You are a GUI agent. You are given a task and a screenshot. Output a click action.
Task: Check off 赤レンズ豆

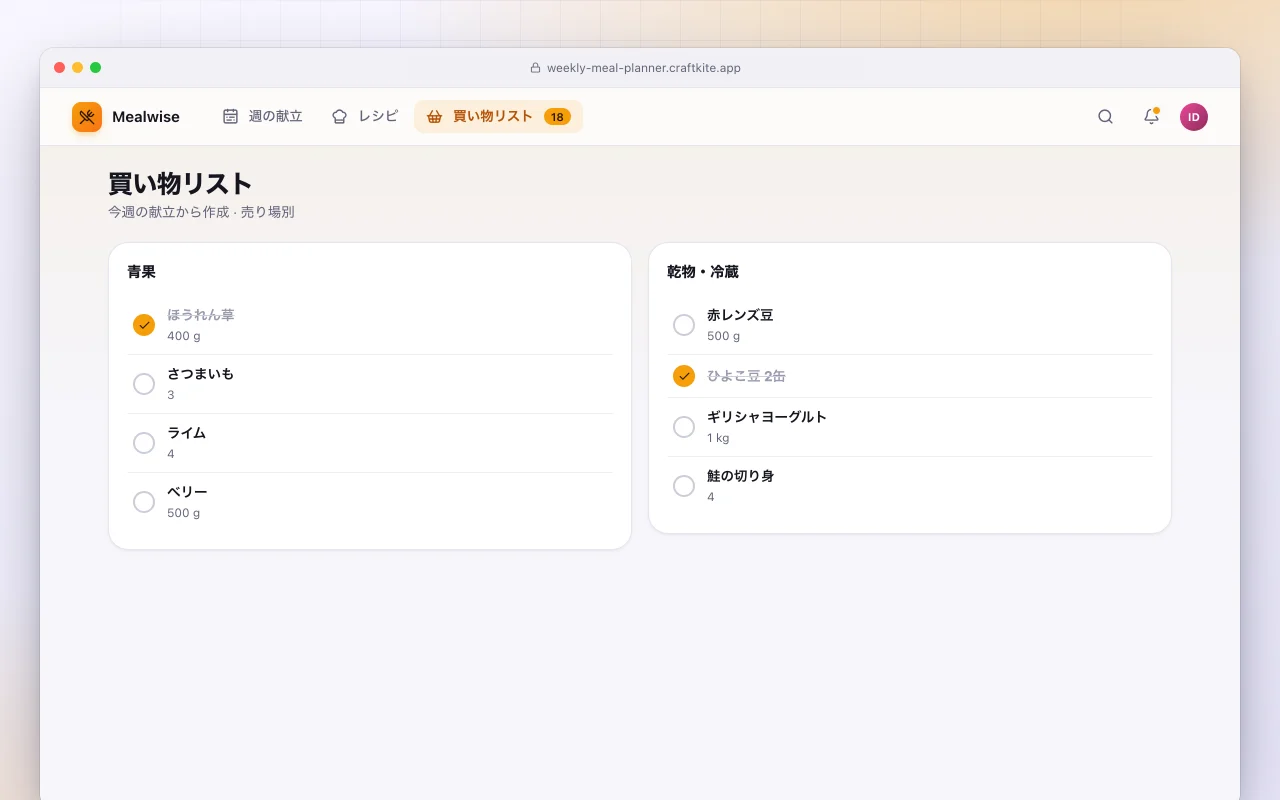(x=684, y=325)
